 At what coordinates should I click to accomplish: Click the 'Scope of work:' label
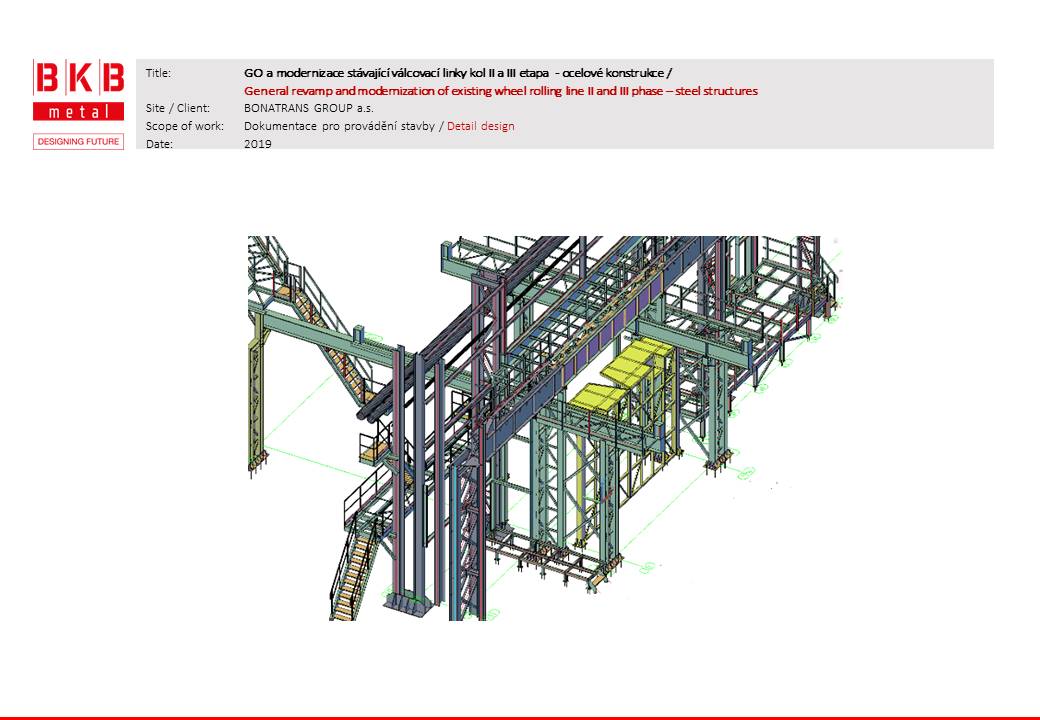(184, 126)
